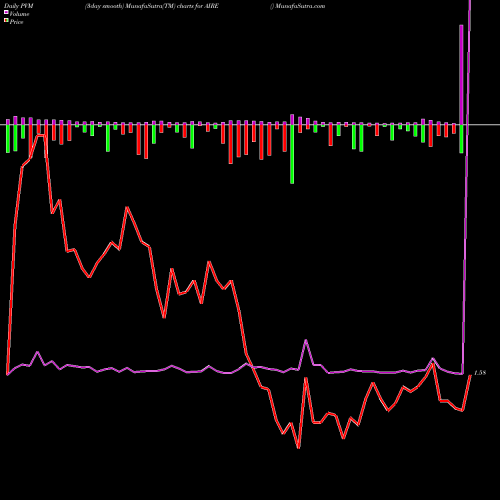
Task: Click the Daily PVM title text
Action: tap(19, 6)
